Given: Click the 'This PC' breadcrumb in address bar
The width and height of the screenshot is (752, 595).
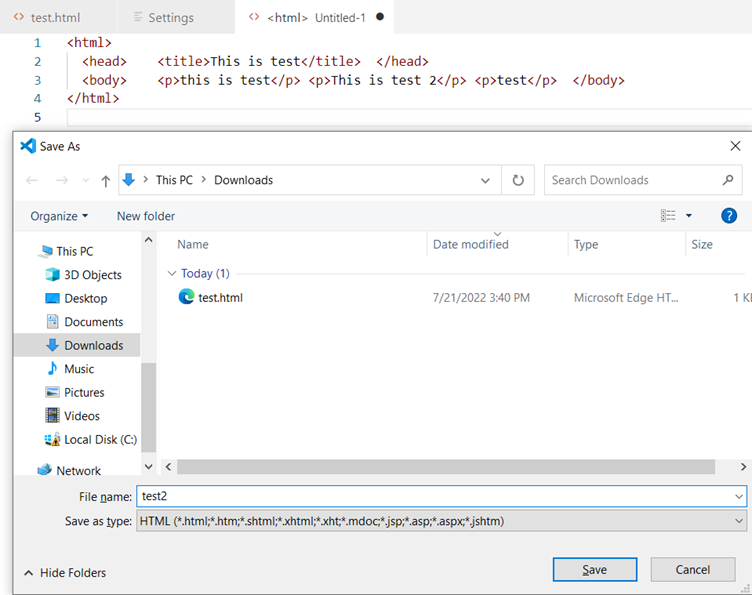Looking at the screenshot, I should (174, 180).
